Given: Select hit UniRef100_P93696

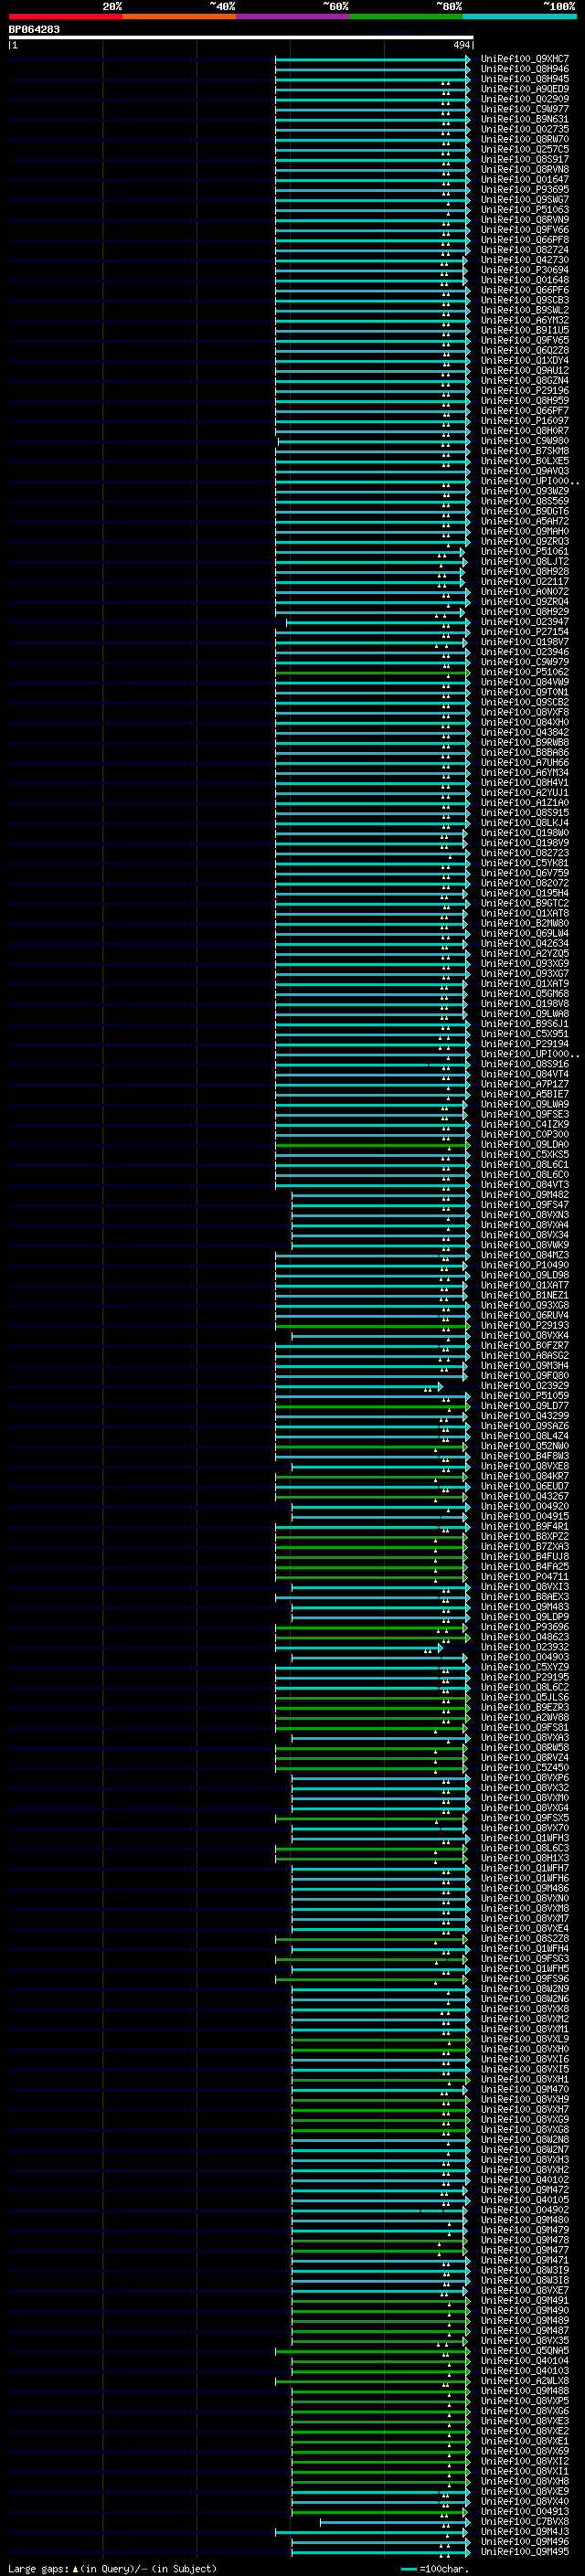Looking at the screenshot, I should coord(525,1628).
